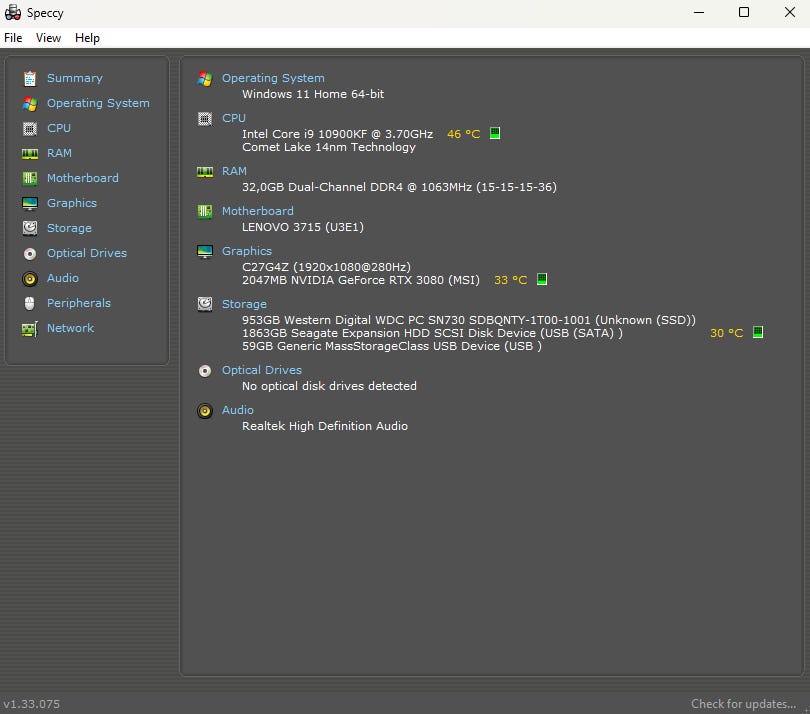View the Storage sidebar section
The image size is (810, 714).
point(69,228)
